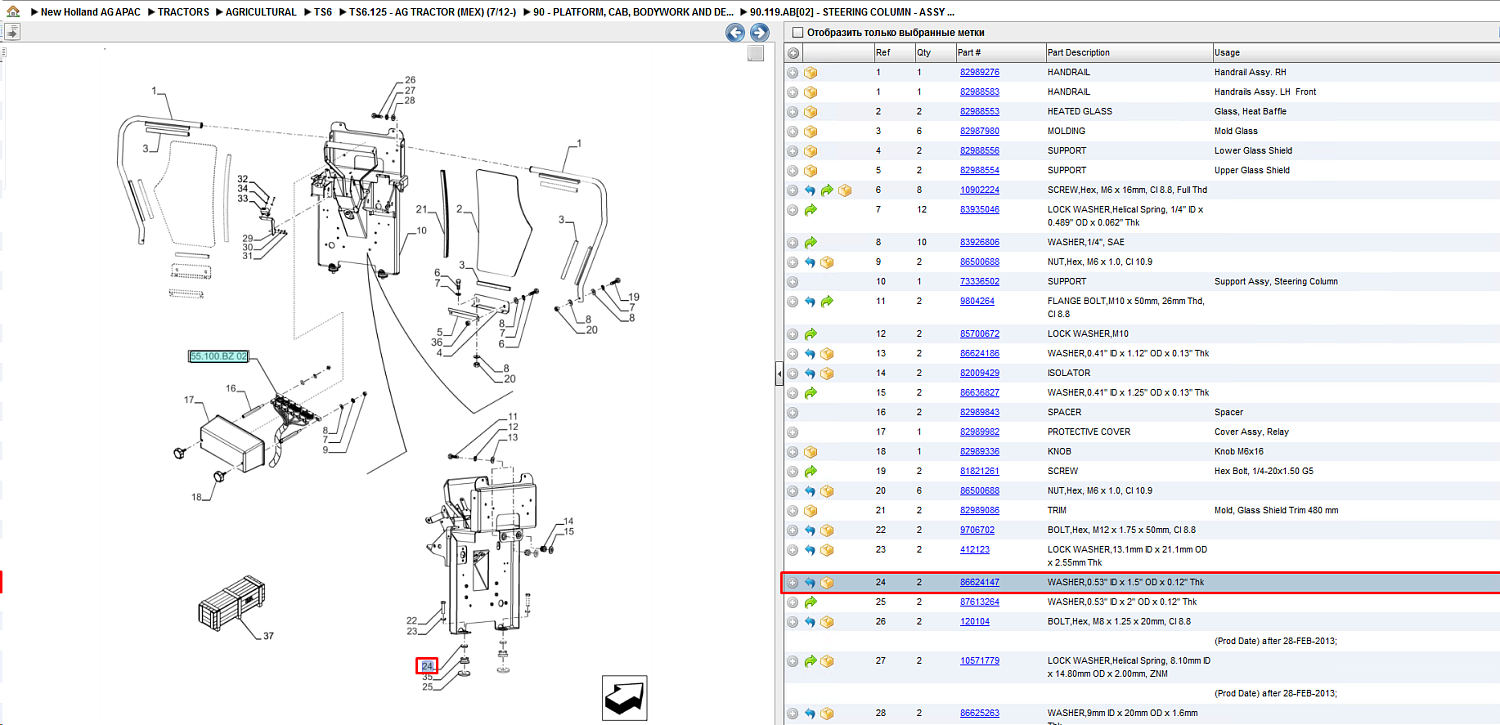Open part number link 9804264

(977, 301)
